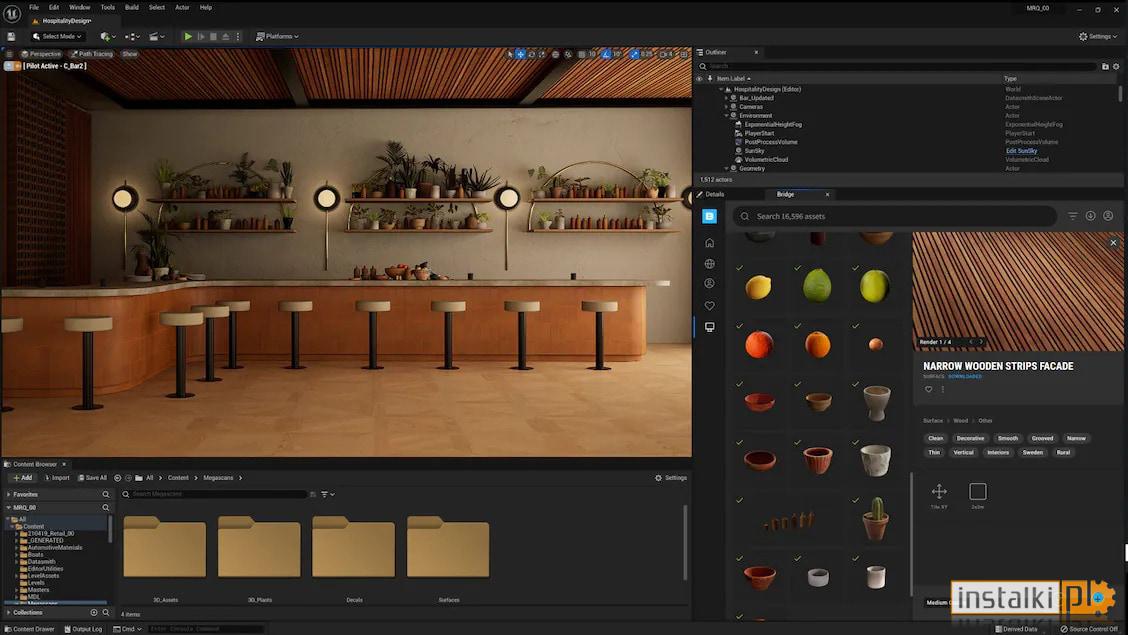Click Save All in Content Browser

pos(92,478)
